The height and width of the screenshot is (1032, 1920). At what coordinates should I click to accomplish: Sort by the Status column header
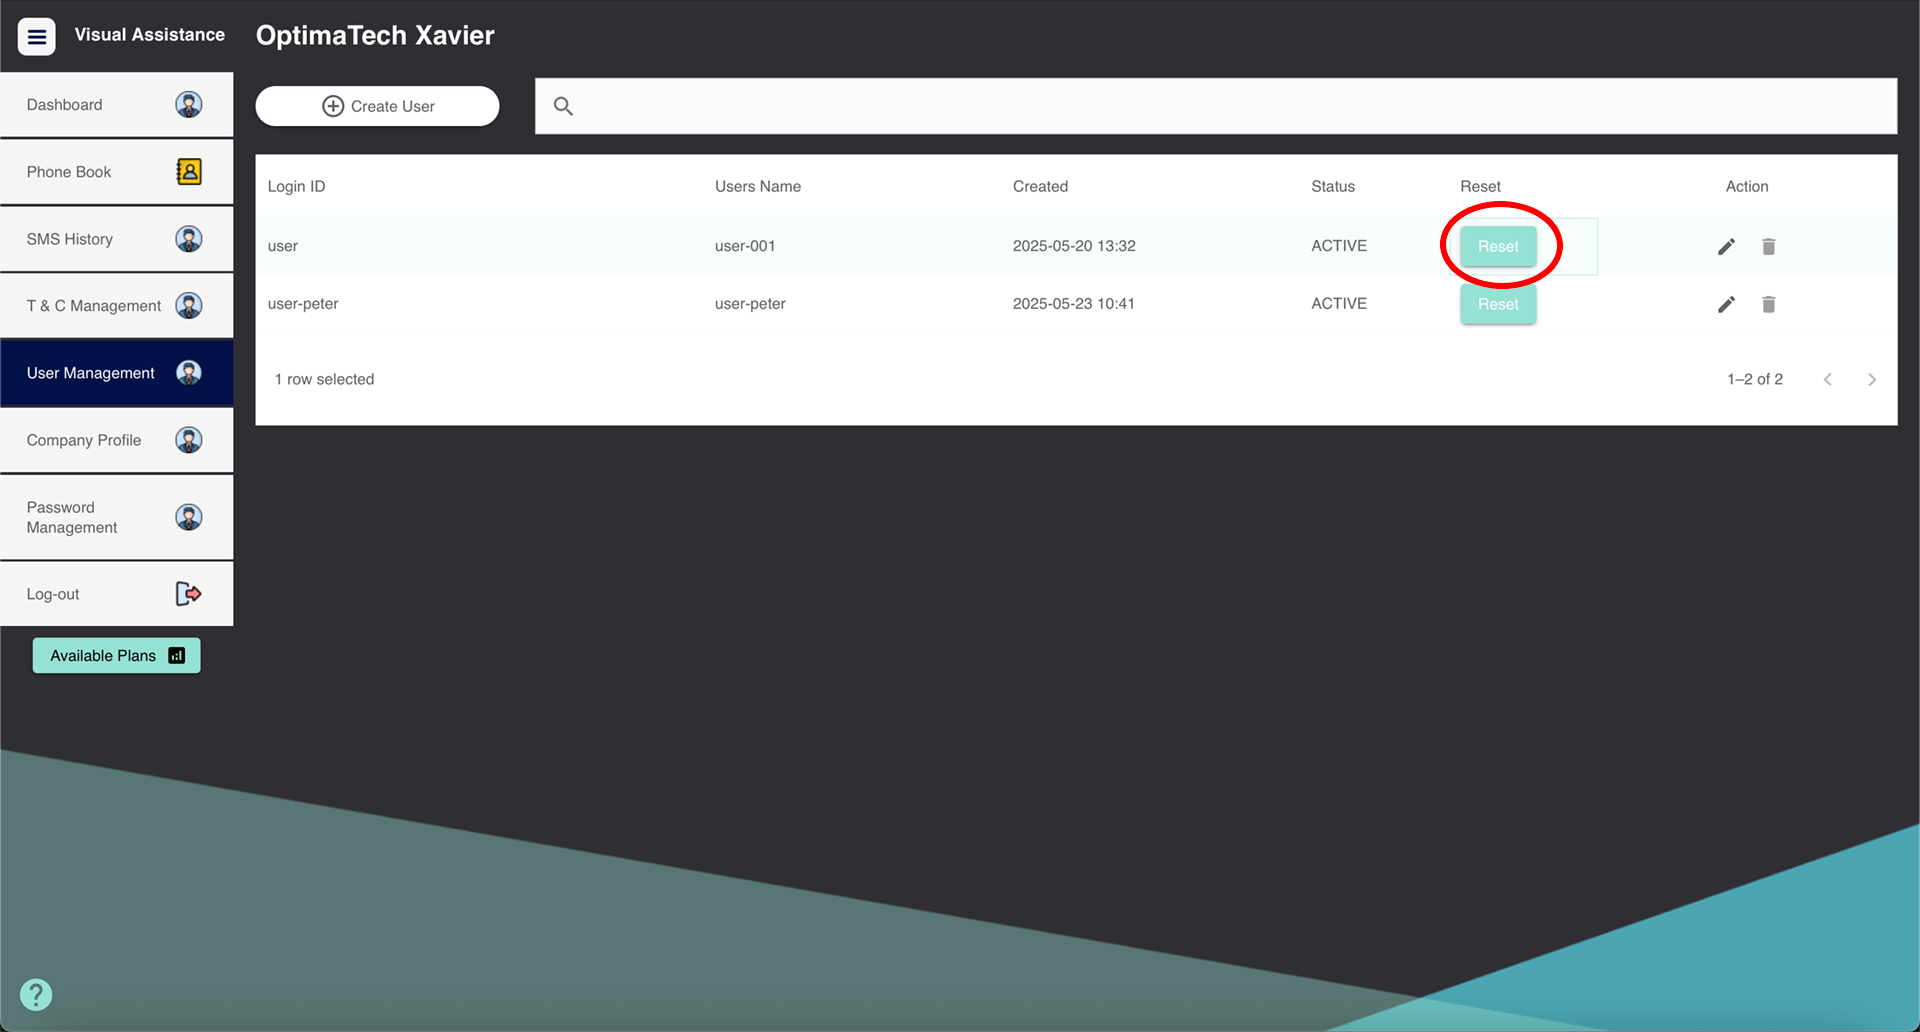coord(1333,186)
